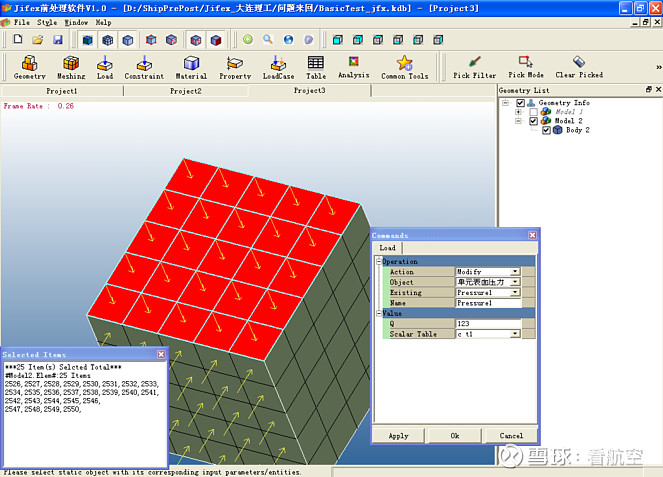Enable the Model 1 checkbox
This screenshot has width=663, height=477.
[534, 112]
